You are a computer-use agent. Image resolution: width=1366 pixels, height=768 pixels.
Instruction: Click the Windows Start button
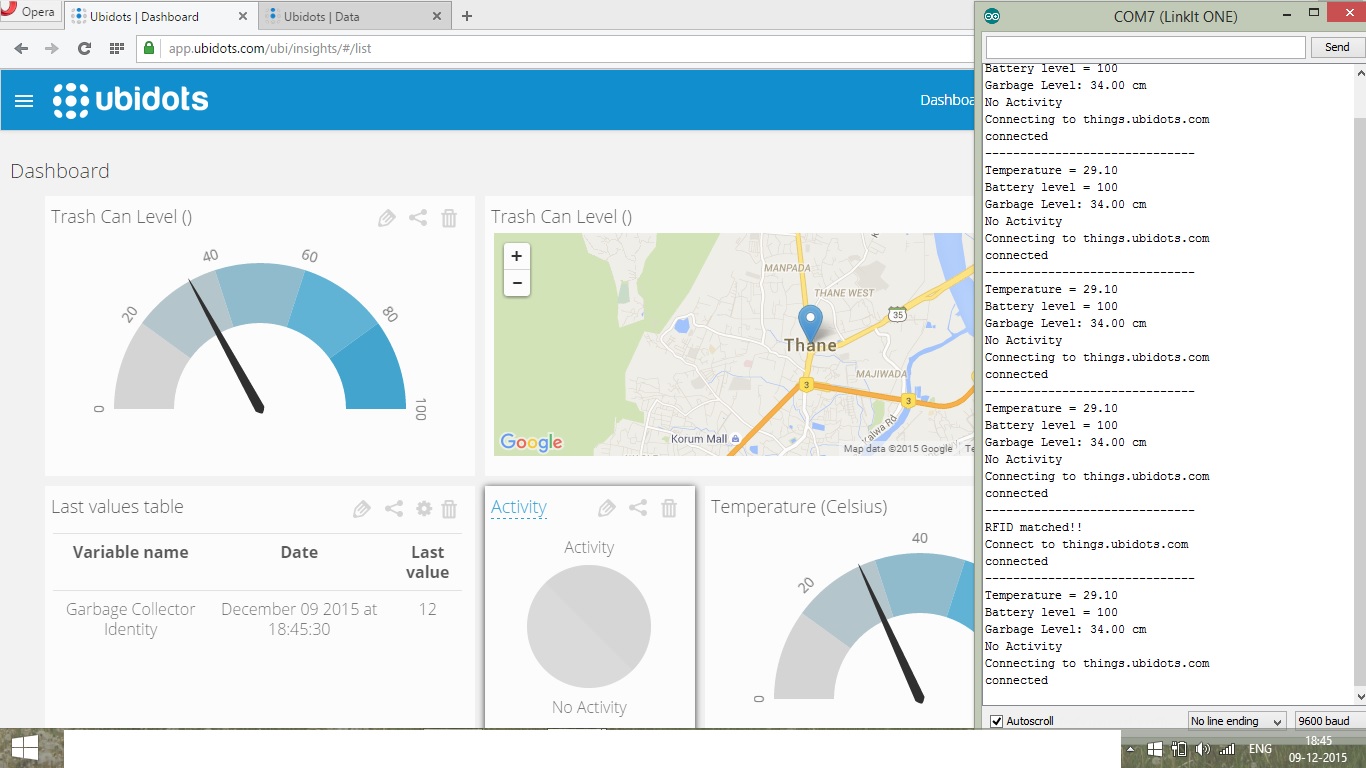25,748
